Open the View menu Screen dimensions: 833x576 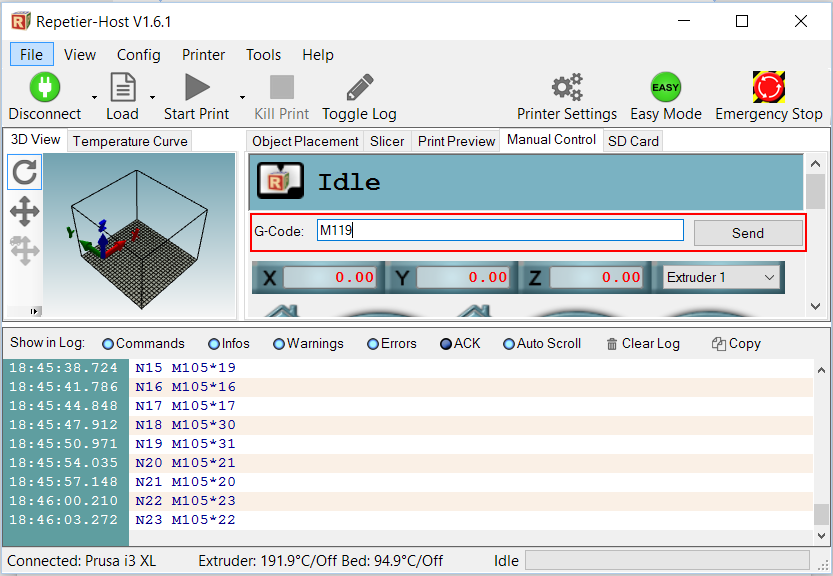click(x=80, y=54)
